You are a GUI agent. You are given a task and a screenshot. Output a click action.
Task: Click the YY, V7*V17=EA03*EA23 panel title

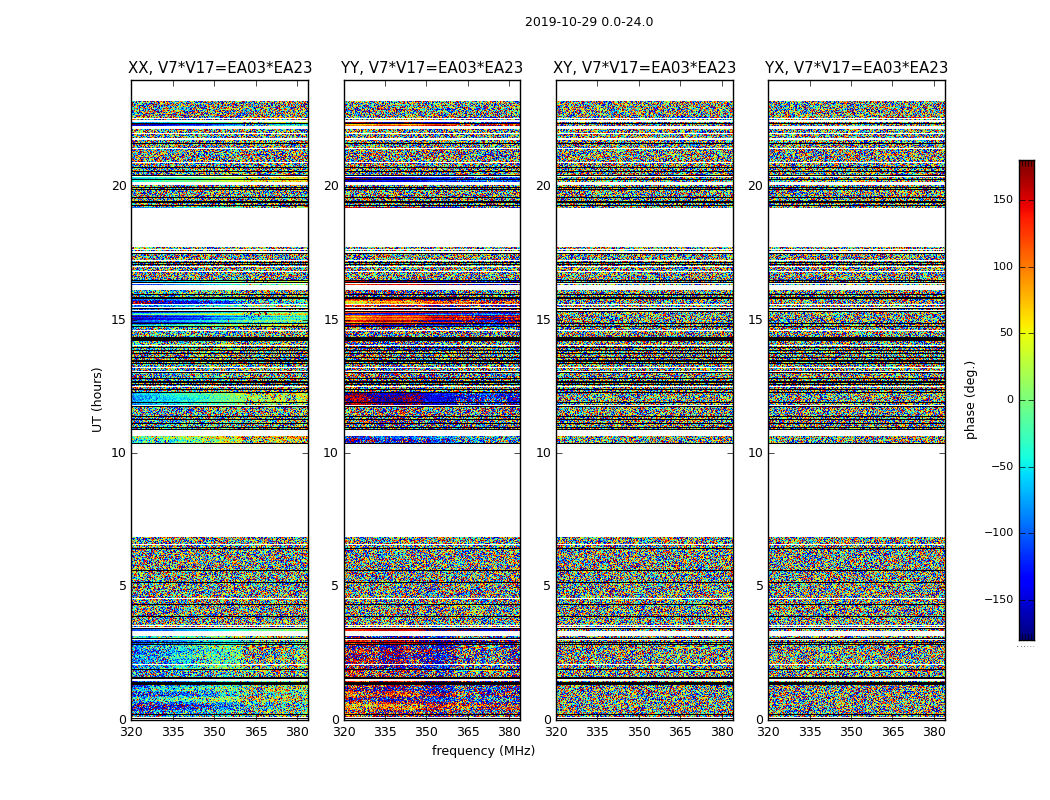tap(432, 68)
